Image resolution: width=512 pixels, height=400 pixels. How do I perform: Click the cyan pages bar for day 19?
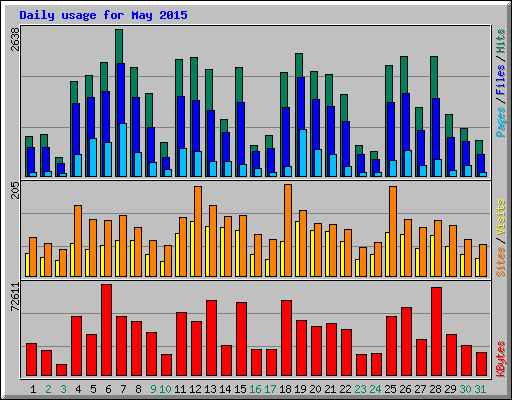(x=303, y=153)
